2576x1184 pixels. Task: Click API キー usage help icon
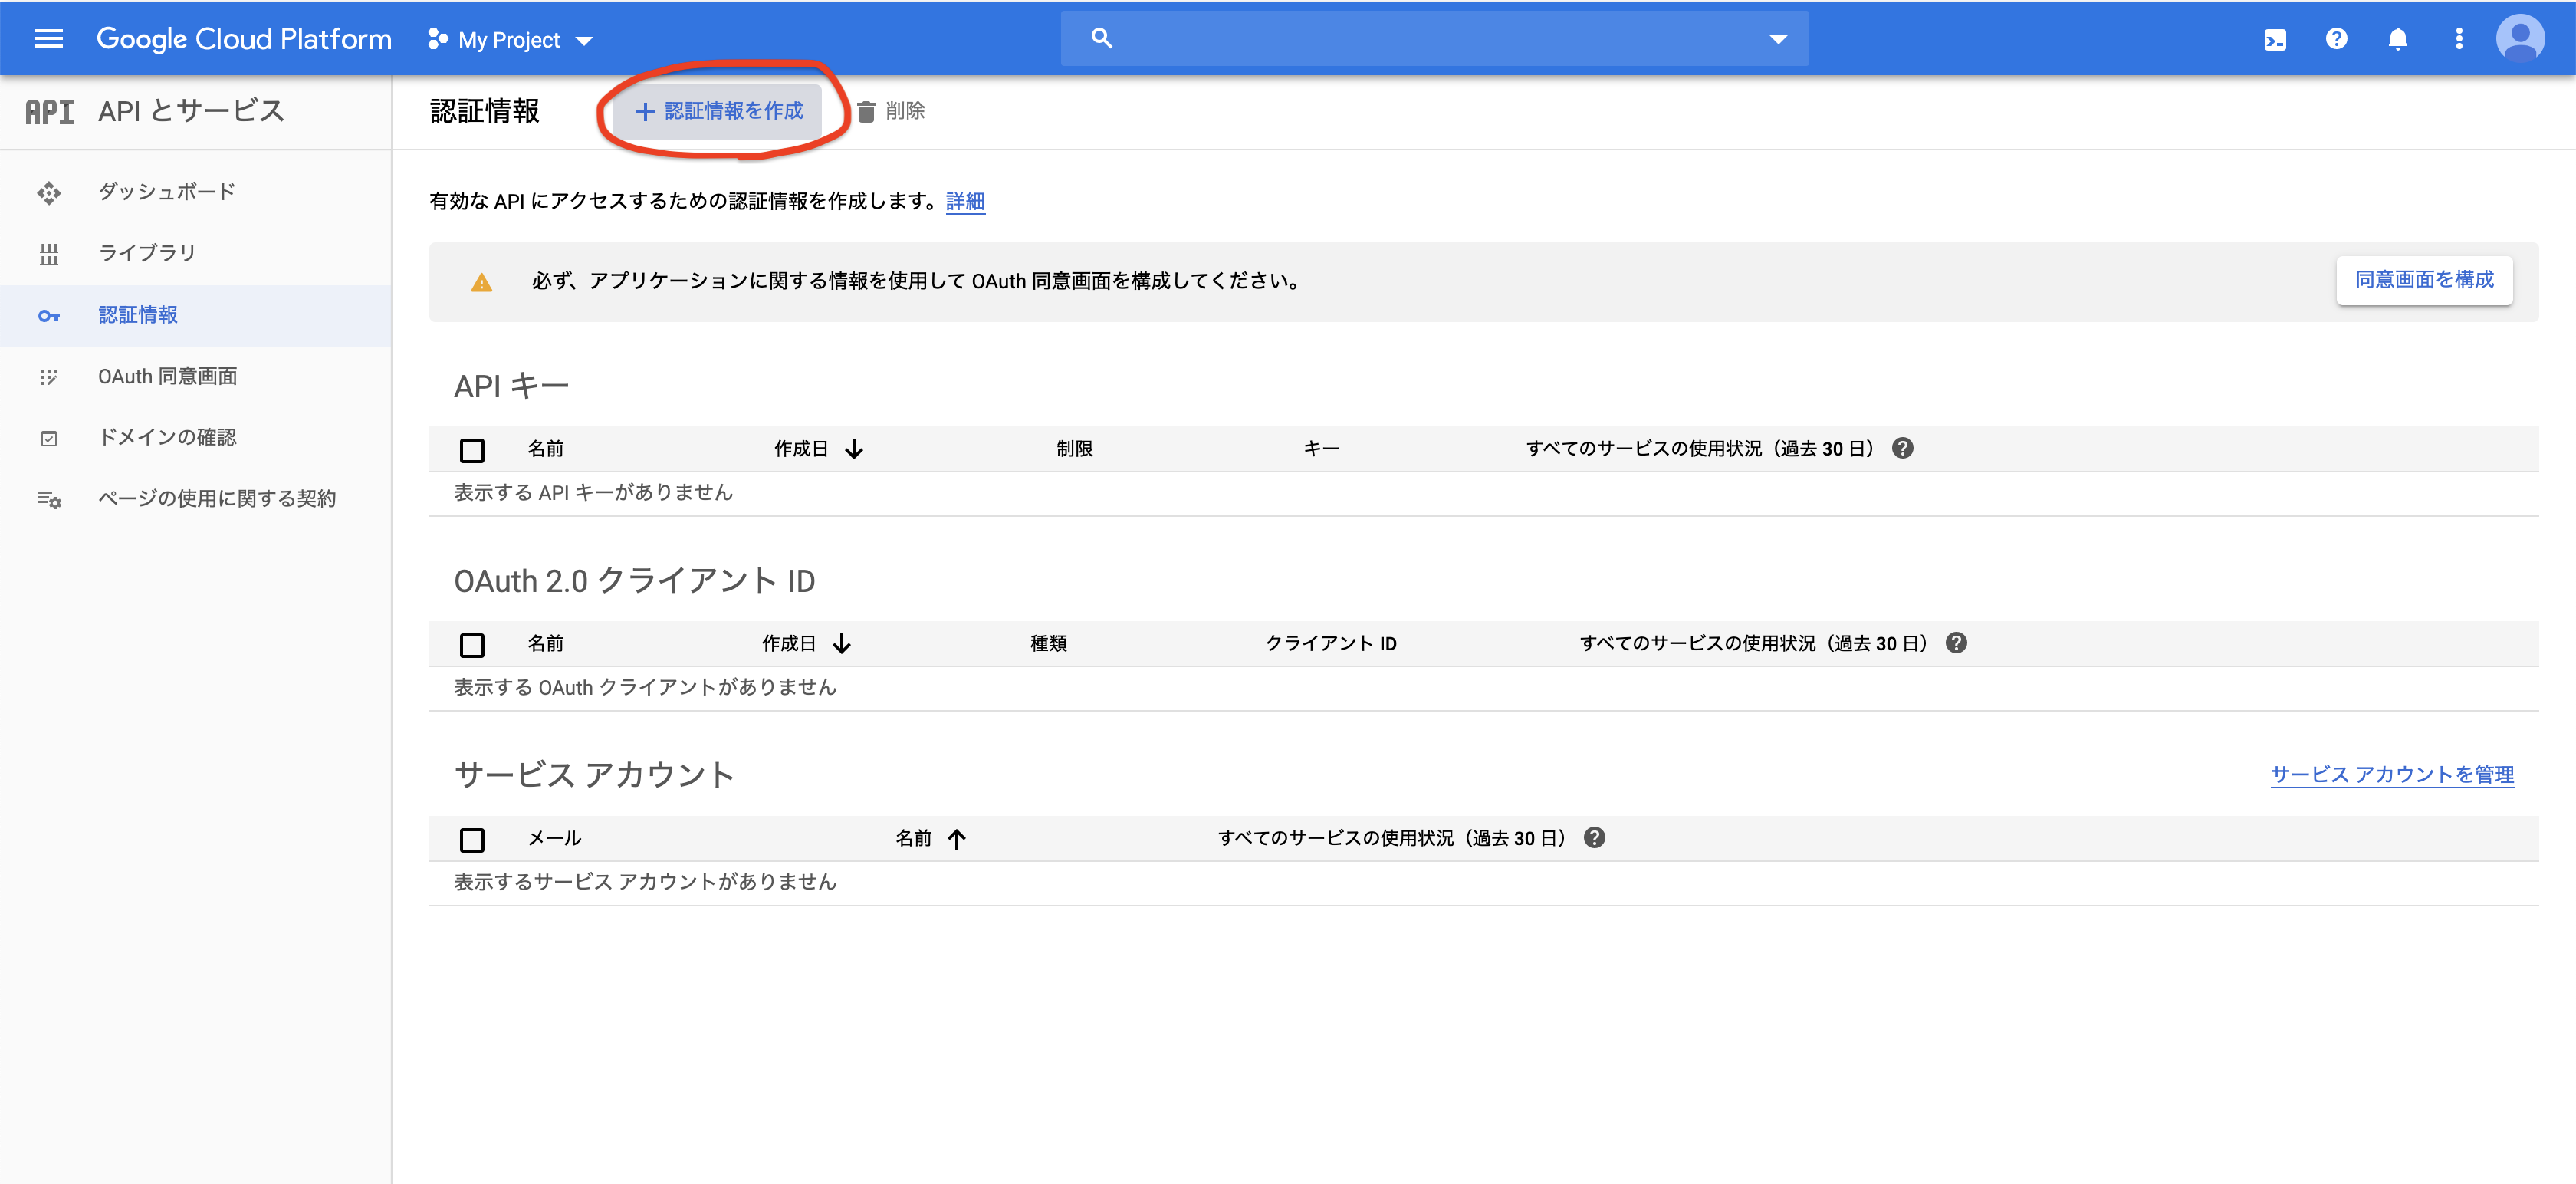1903,449
